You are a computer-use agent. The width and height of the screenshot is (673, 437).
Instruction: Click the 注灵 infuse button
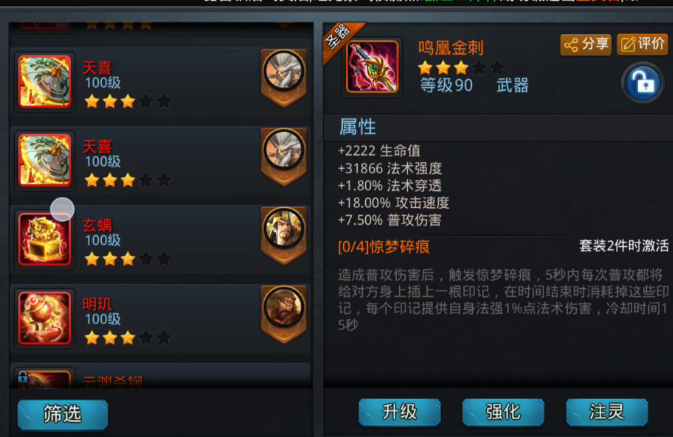click(x=607, y=412)
